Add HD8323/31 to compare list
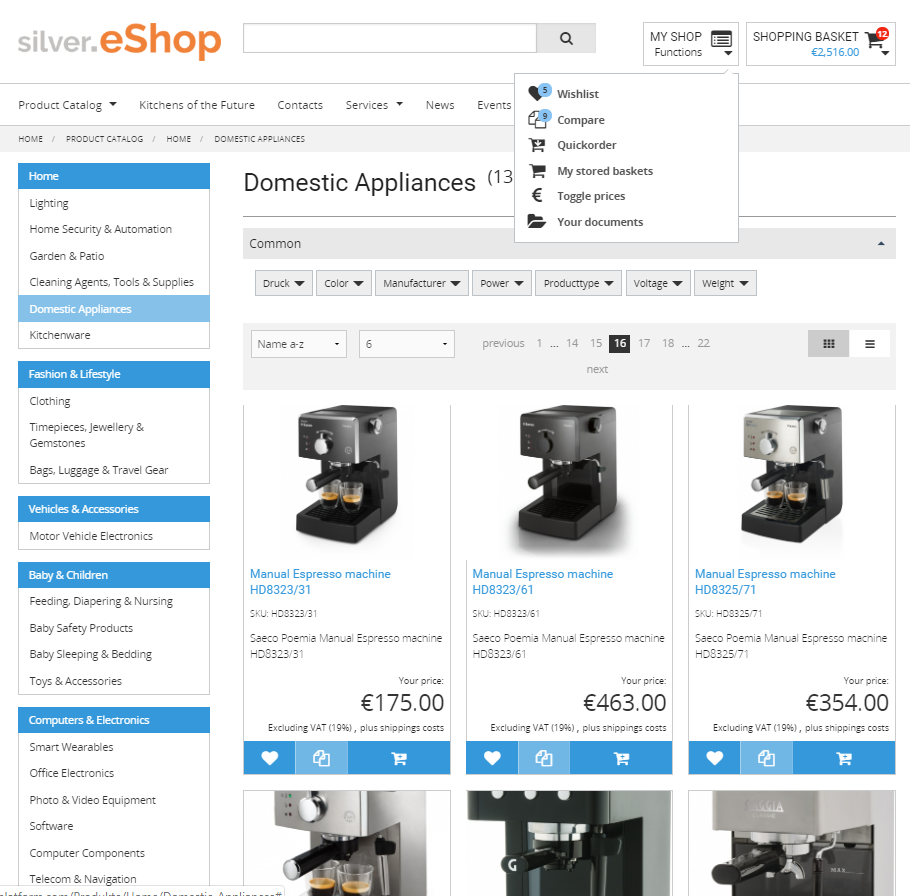 pos(322,758)
